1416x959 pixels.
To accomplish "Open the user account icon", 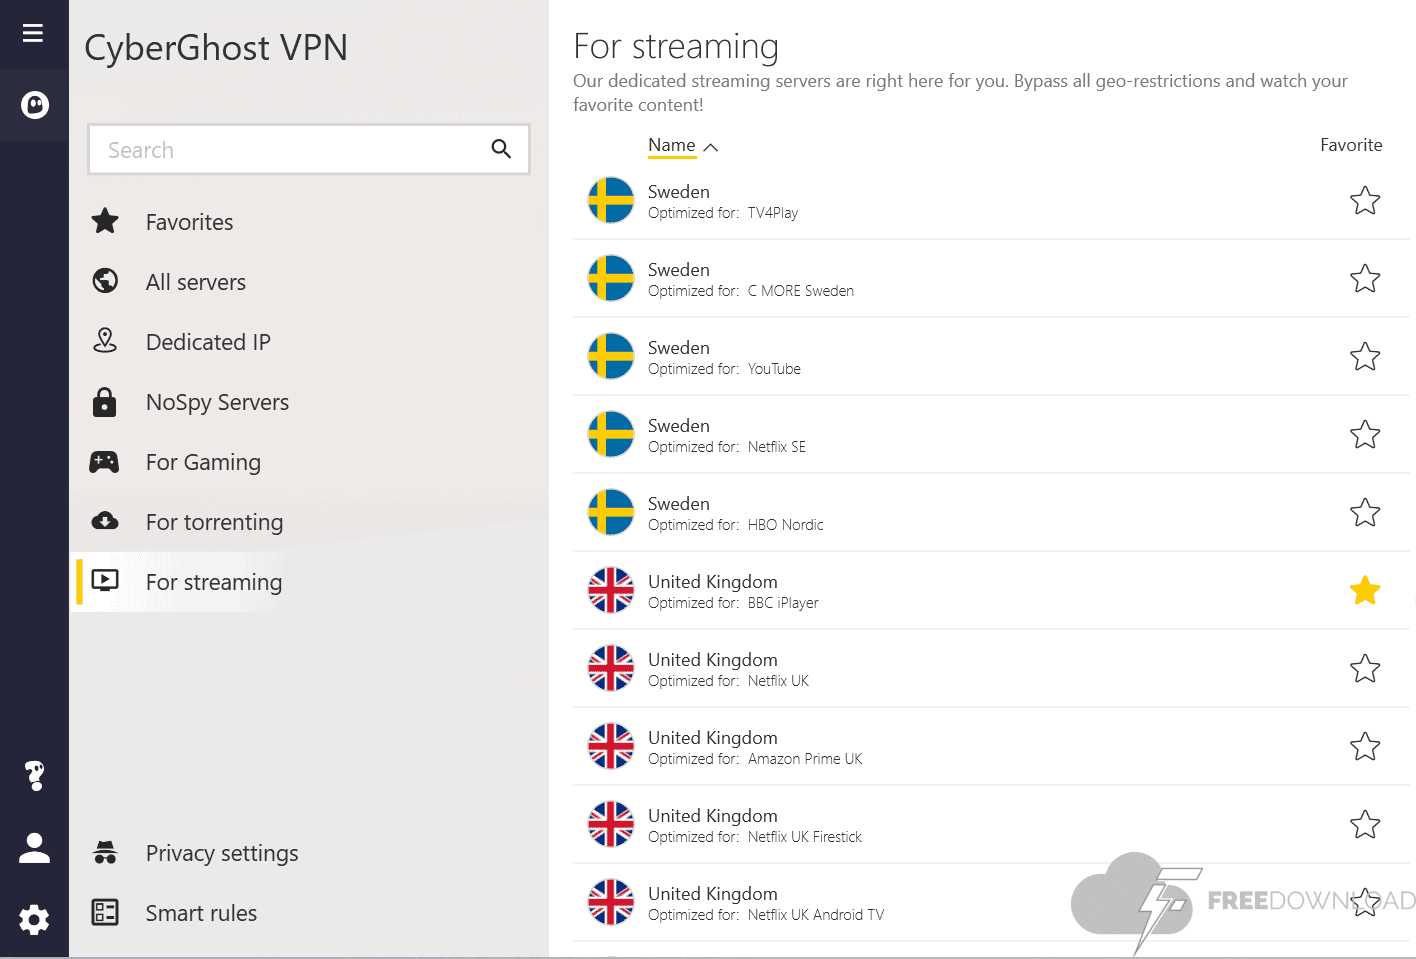I will pyautogui.click(x=35, y=848).
